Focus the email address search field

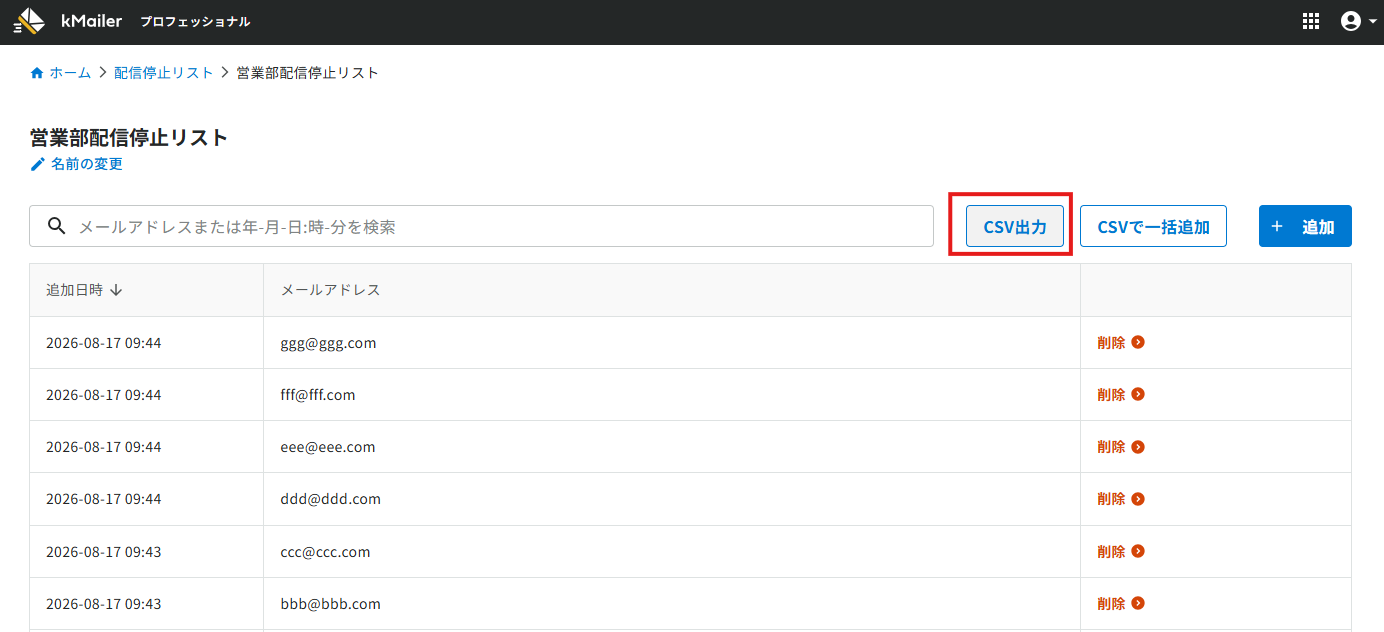coord(481,226)
